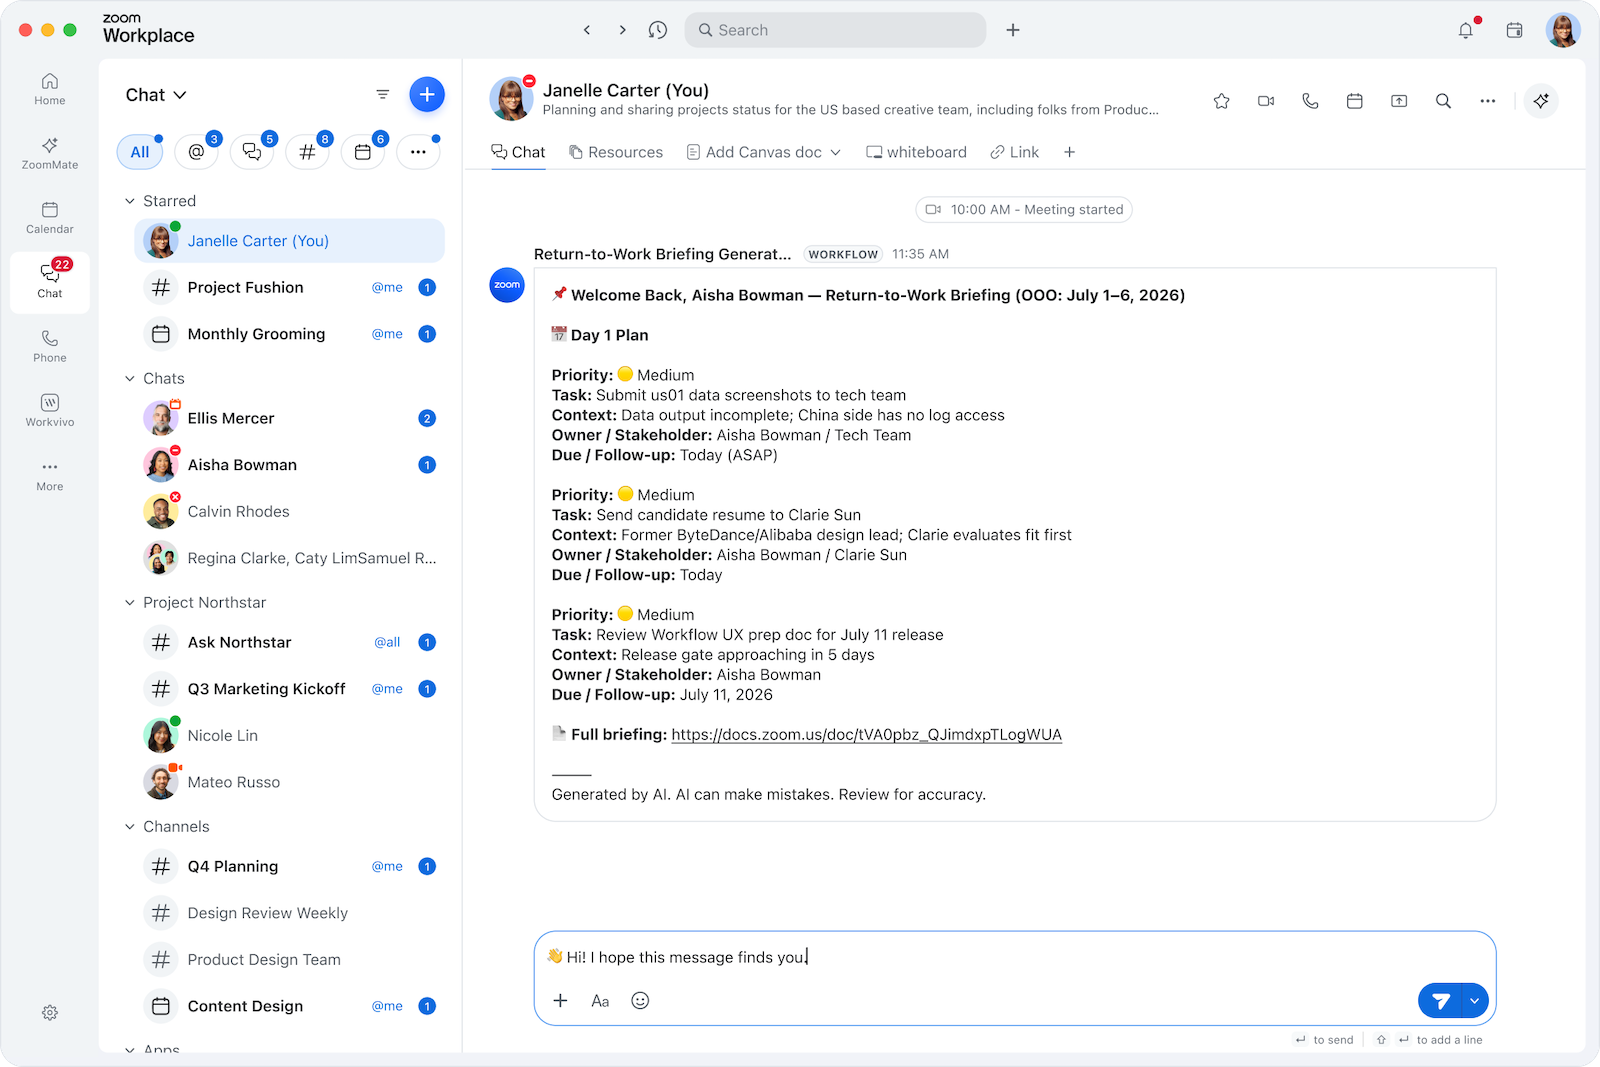Image resolution: width=1600 pixels, height=1067 pixels.
Task: Show More apps in sidebar
Action: click(x=50, y=475)
